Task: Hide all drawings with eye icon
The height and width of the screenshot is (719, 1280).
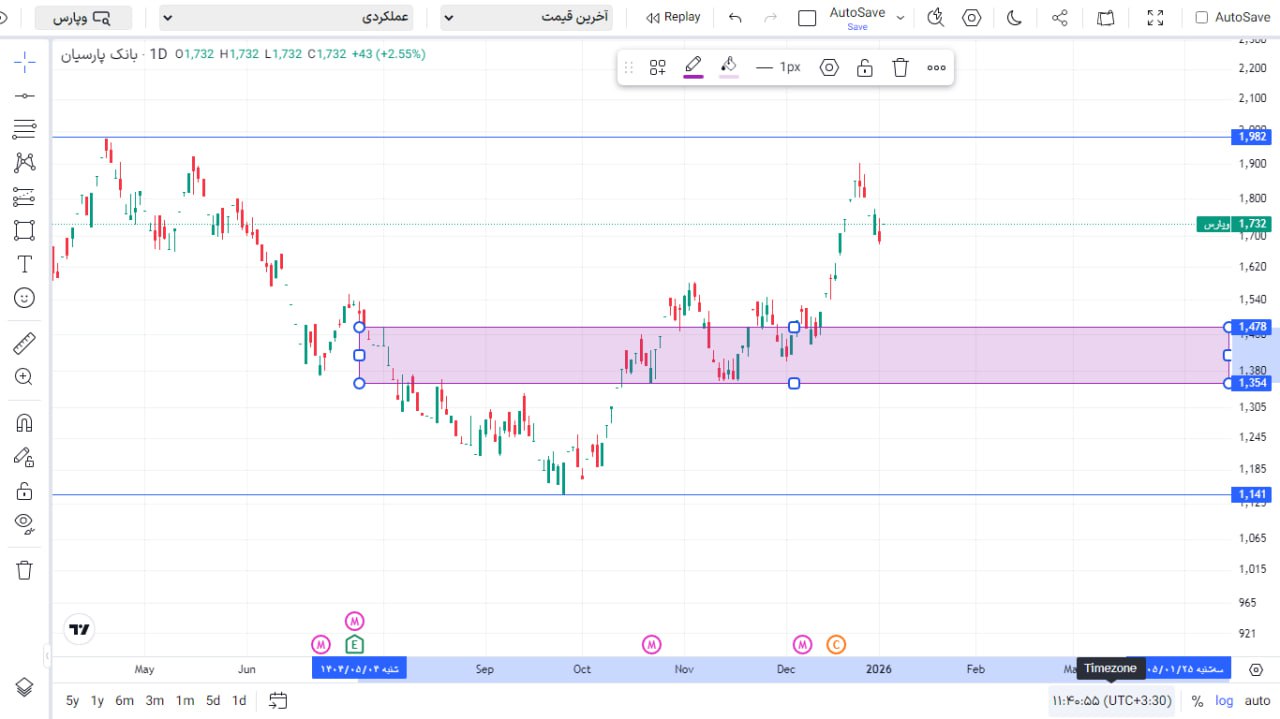Action: point(25,524)
